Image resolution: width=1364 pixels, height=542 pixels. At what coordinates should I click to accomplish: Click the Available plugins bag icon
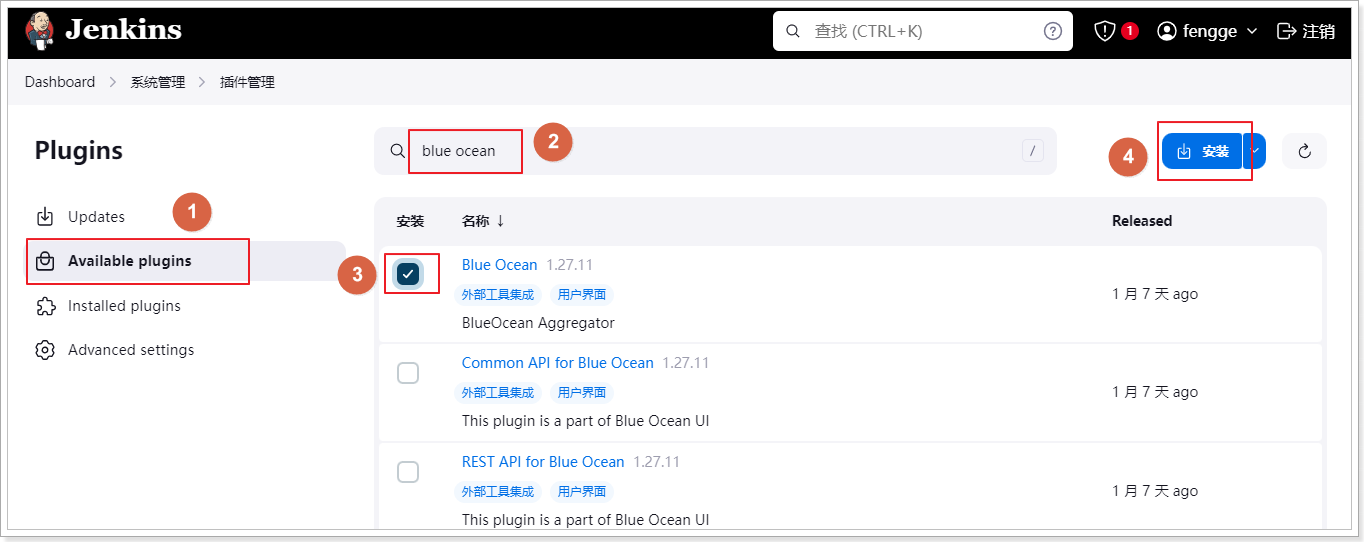pos(44,261)
